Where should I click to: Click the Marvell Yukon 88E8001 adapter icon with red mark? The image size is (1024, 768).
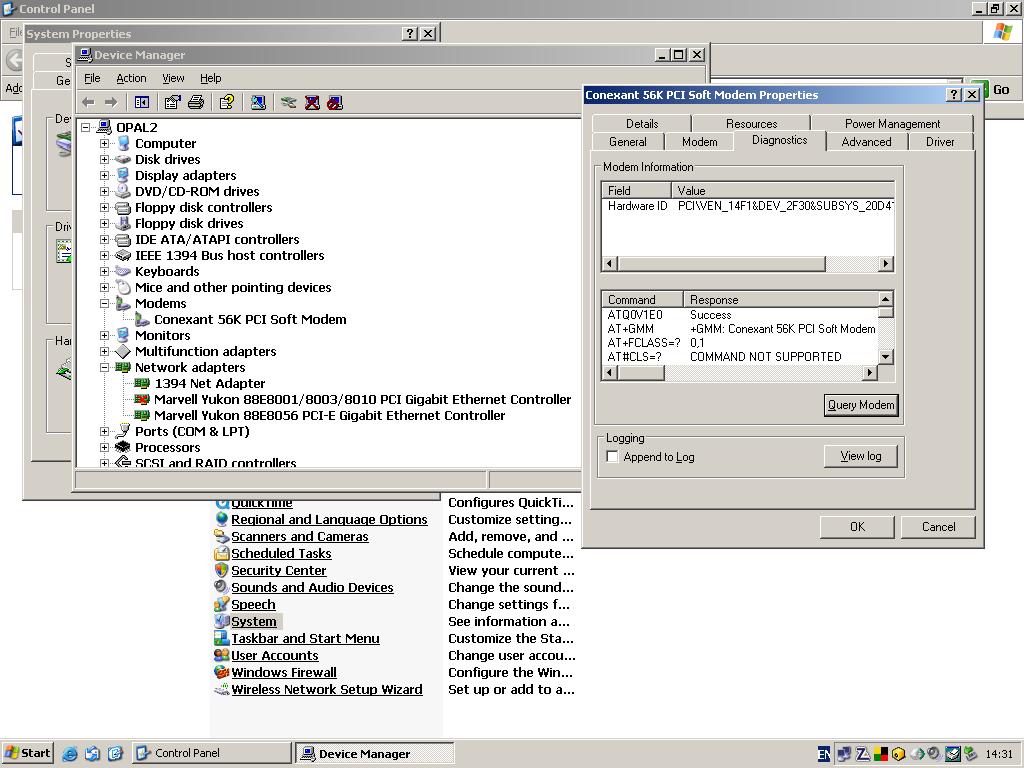(x=142, y=400)
